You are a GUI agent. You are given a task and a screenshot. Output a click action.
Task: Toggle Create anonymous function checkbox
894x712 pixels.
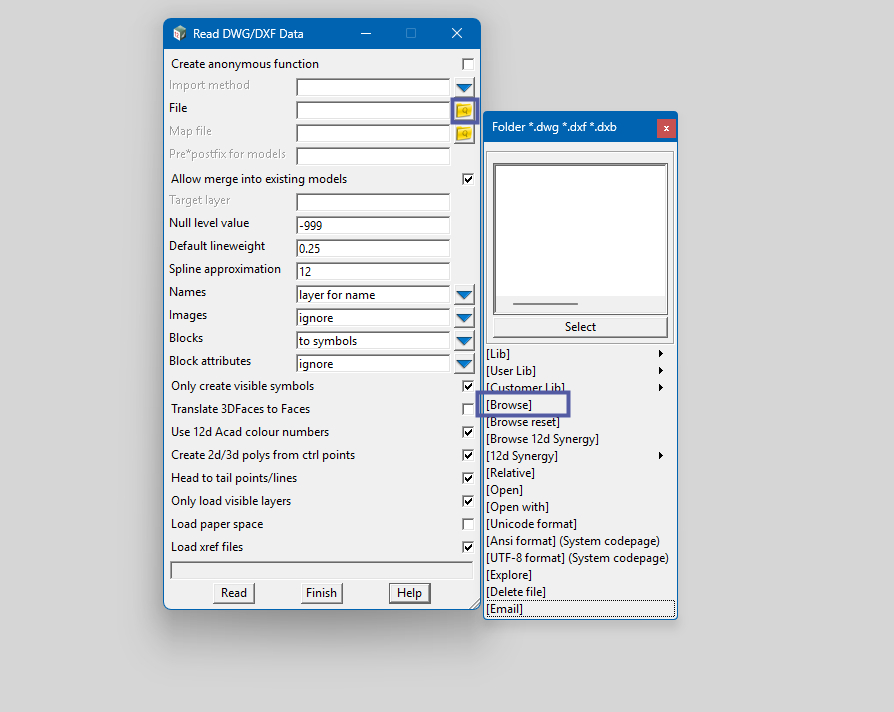(468, 64)
